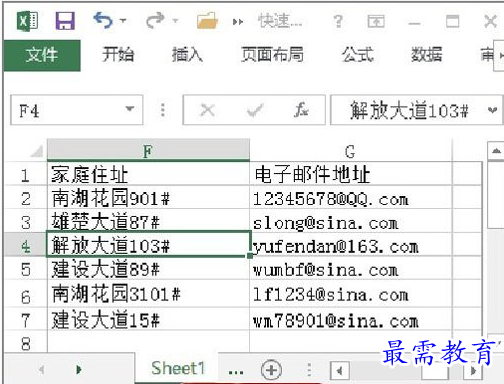Screen dimensions: 504x384
Task: Select cell 电子邮件地址
Action: 351,174
